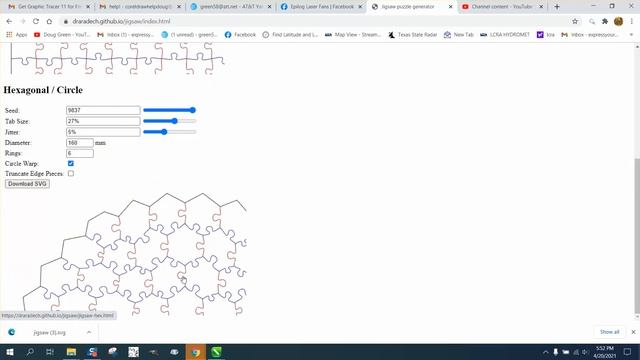This screenshot has width=640, height=360.
Task: Open the volume control in system tray
Action: pyautogui.click(x=586, y=352)
